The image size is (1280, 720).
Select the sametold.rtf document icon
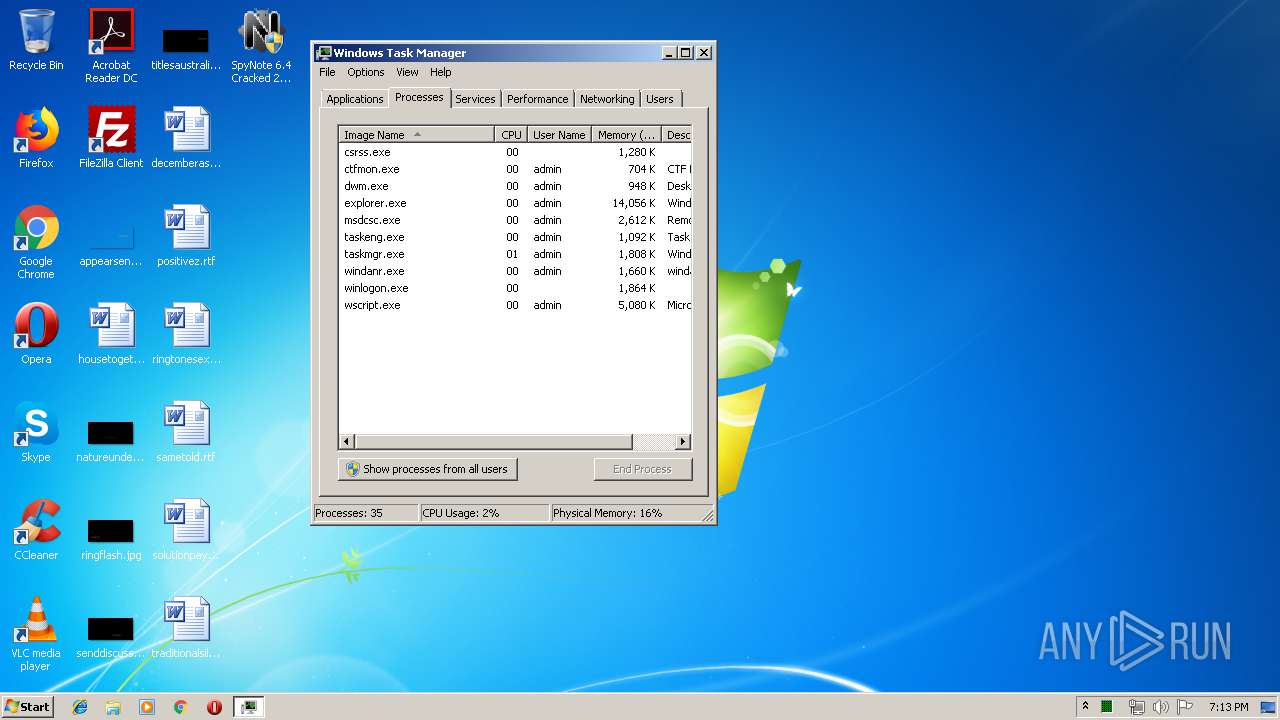coord(186,432)
